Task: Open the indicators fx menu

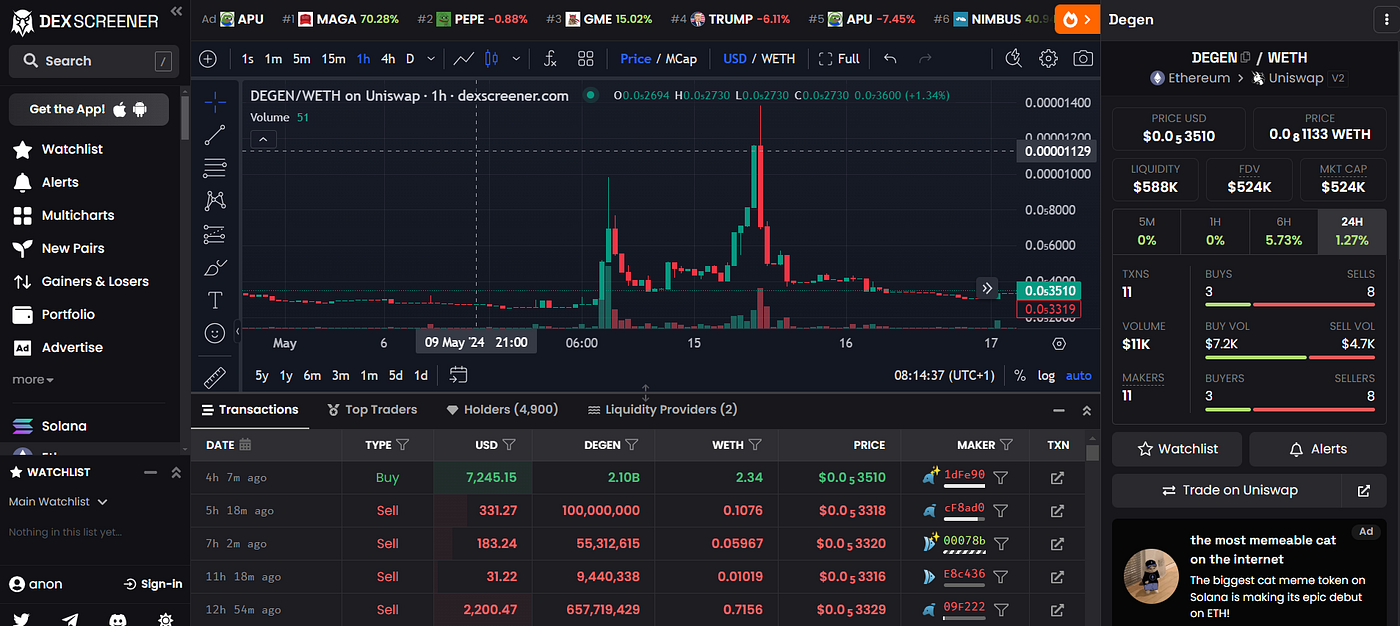Action: tap(550, 59)
